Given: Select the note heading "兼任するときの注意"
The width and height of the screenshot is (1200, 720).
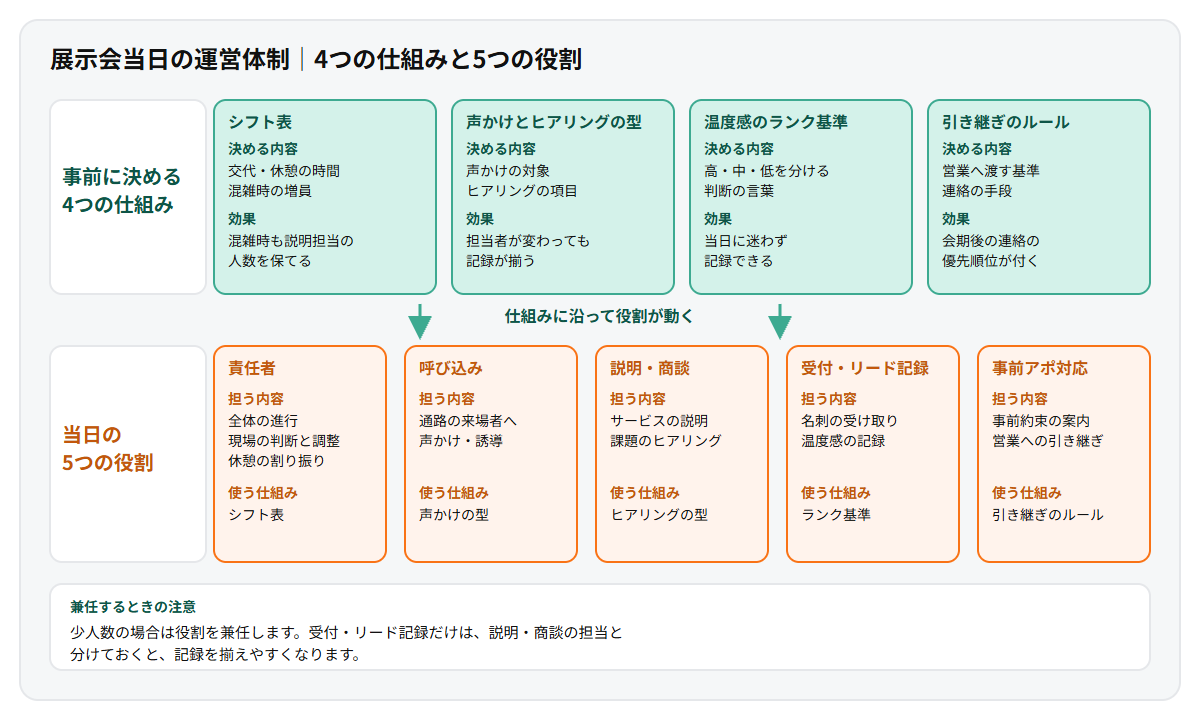Looking at the screenshot, I should click(133, 607).
